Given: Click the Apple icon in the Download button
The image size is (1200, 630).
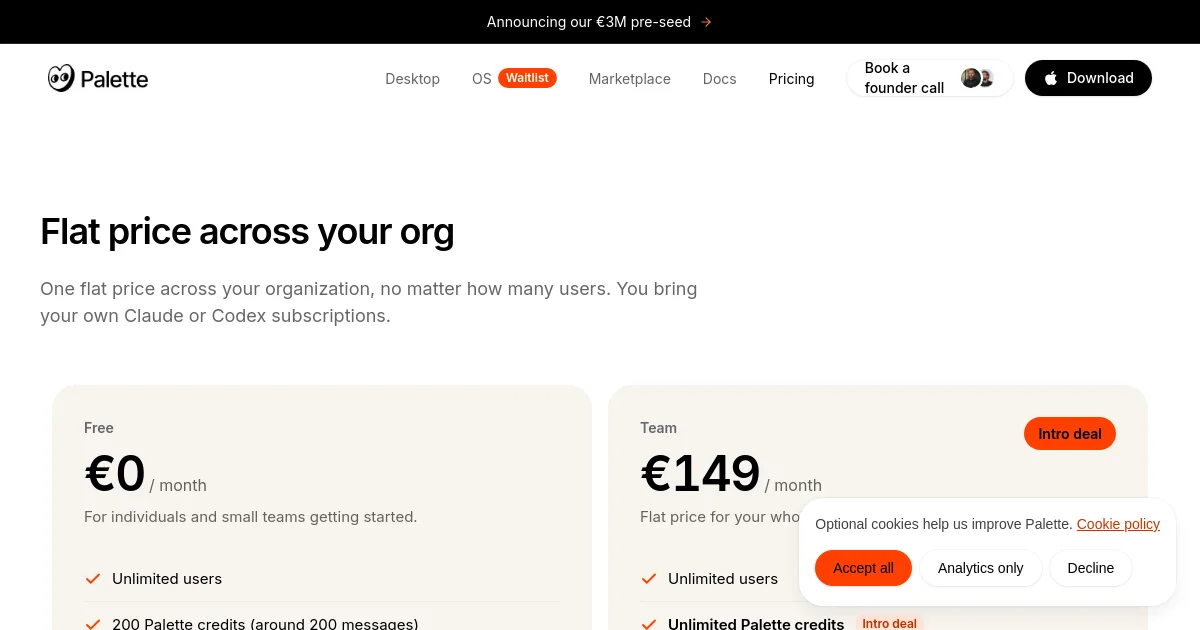Looking at the screenshot, I should coord(1051,78).
